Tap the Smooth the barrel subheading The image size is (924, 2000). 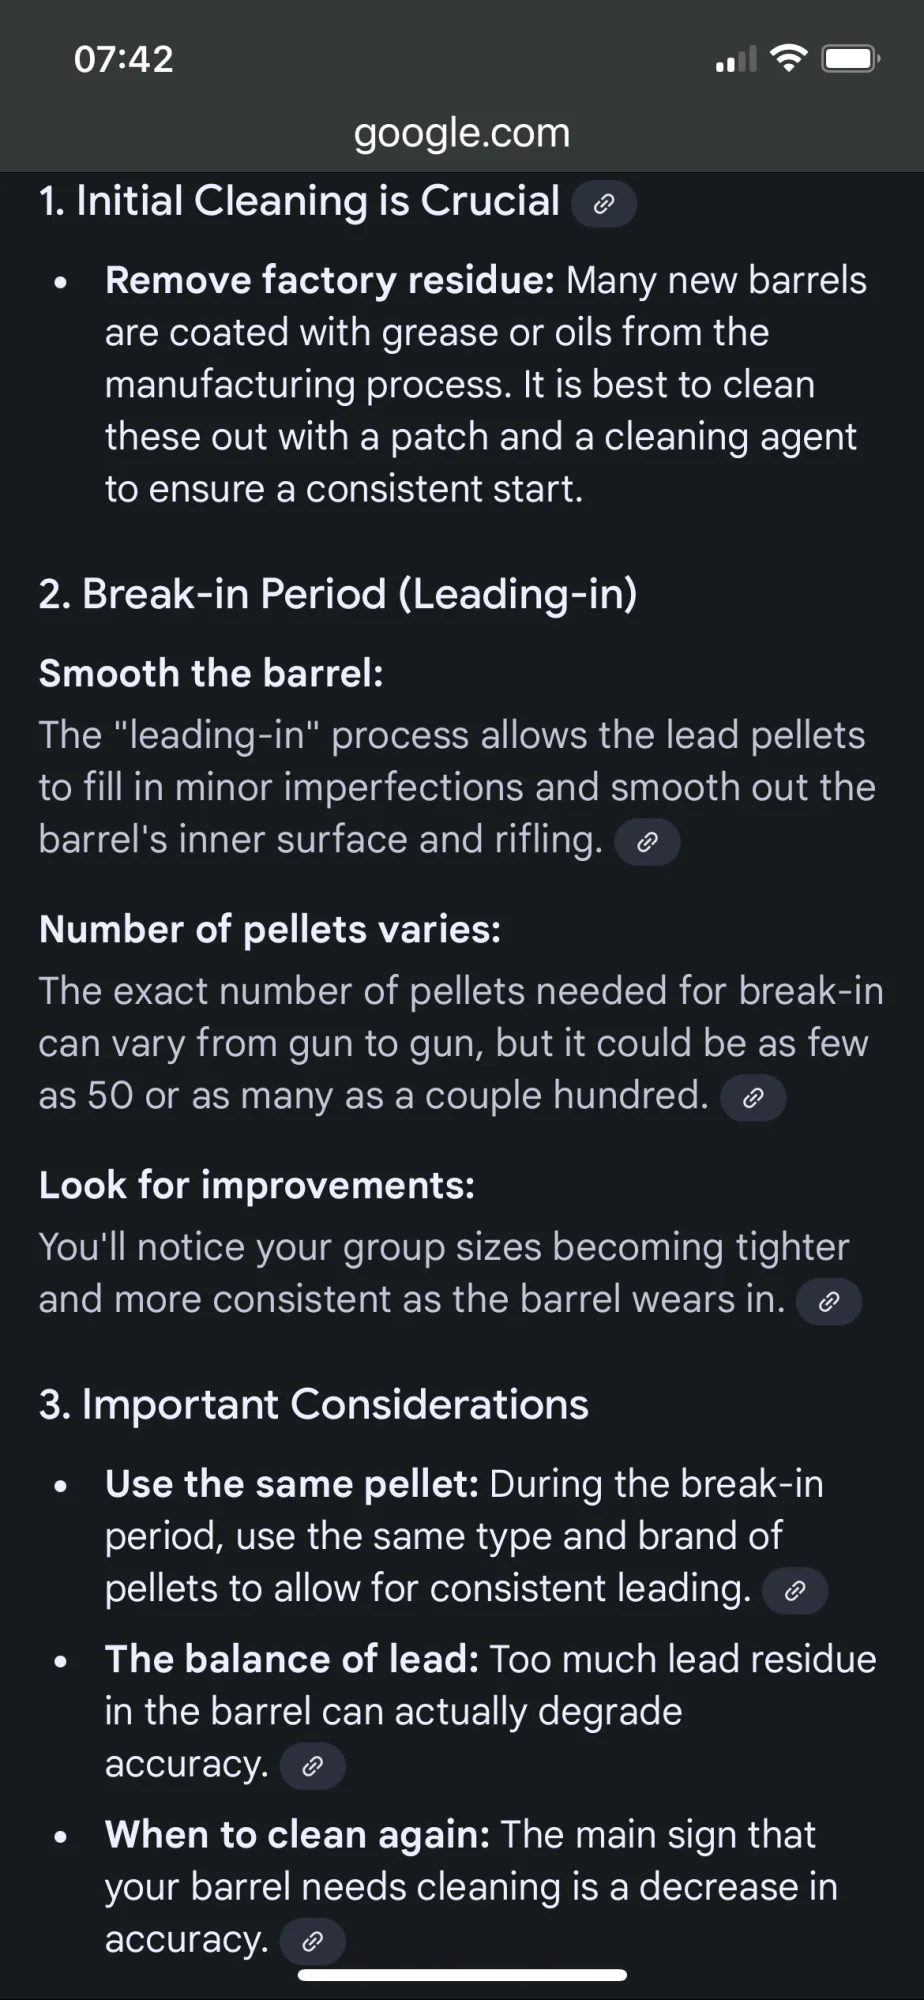(x=211, y=674)
